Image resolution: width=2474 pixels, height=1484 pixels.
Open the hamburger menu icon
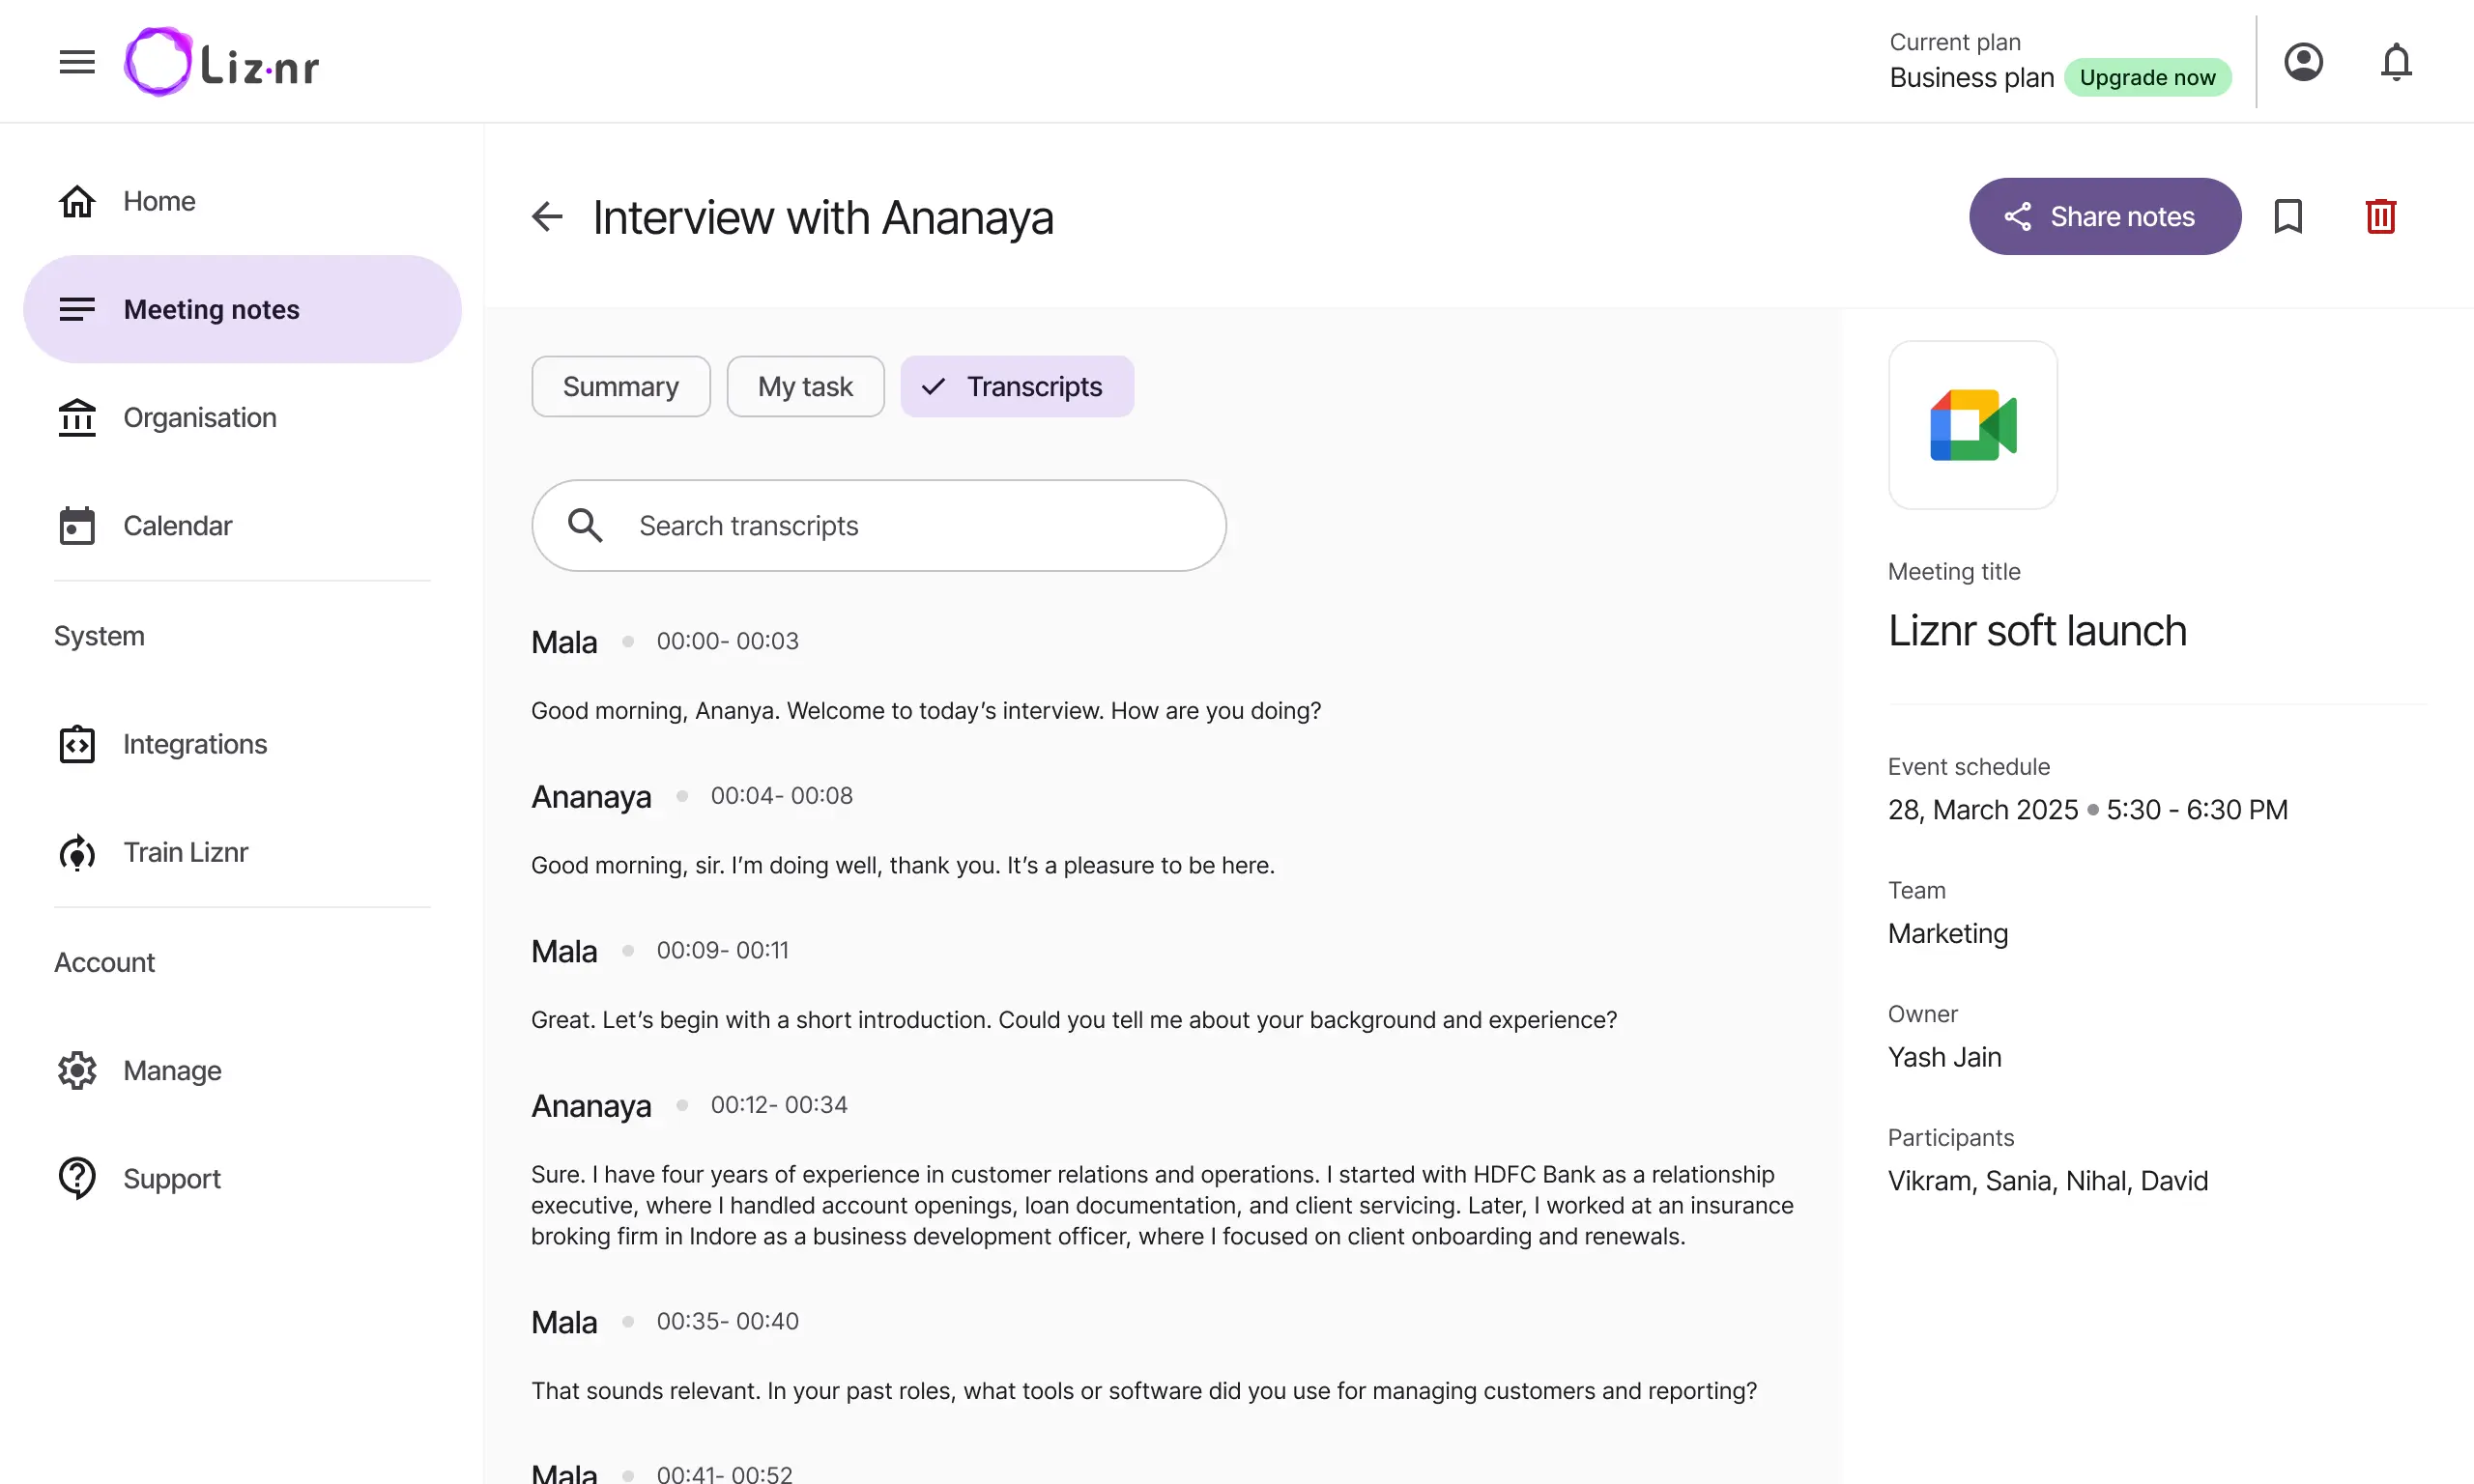77,62
